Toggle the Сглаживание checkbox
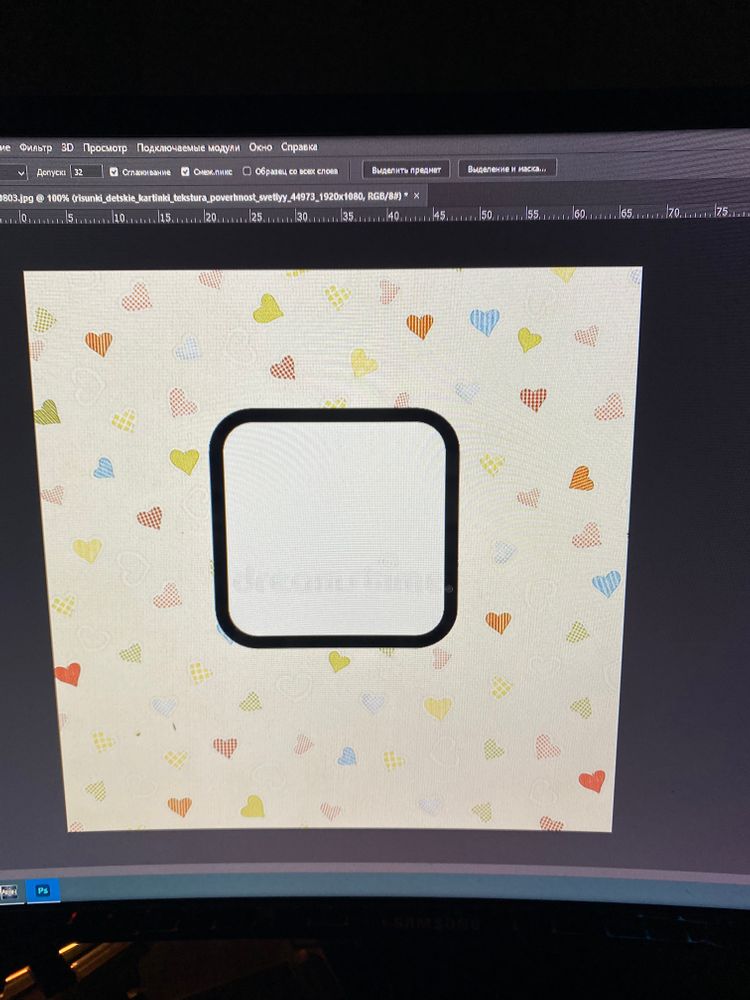This screenshot has width=750, height=1000. [x=114, y=171]
